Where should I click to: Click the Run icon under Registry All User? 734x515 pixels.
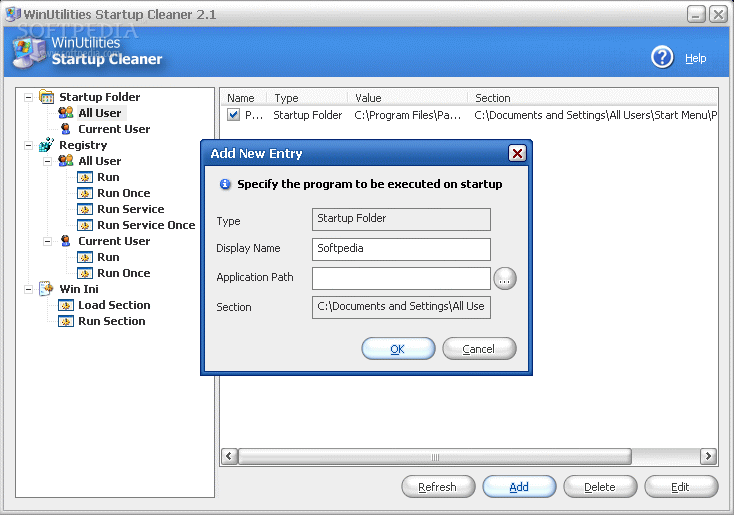tap(85, 177)
